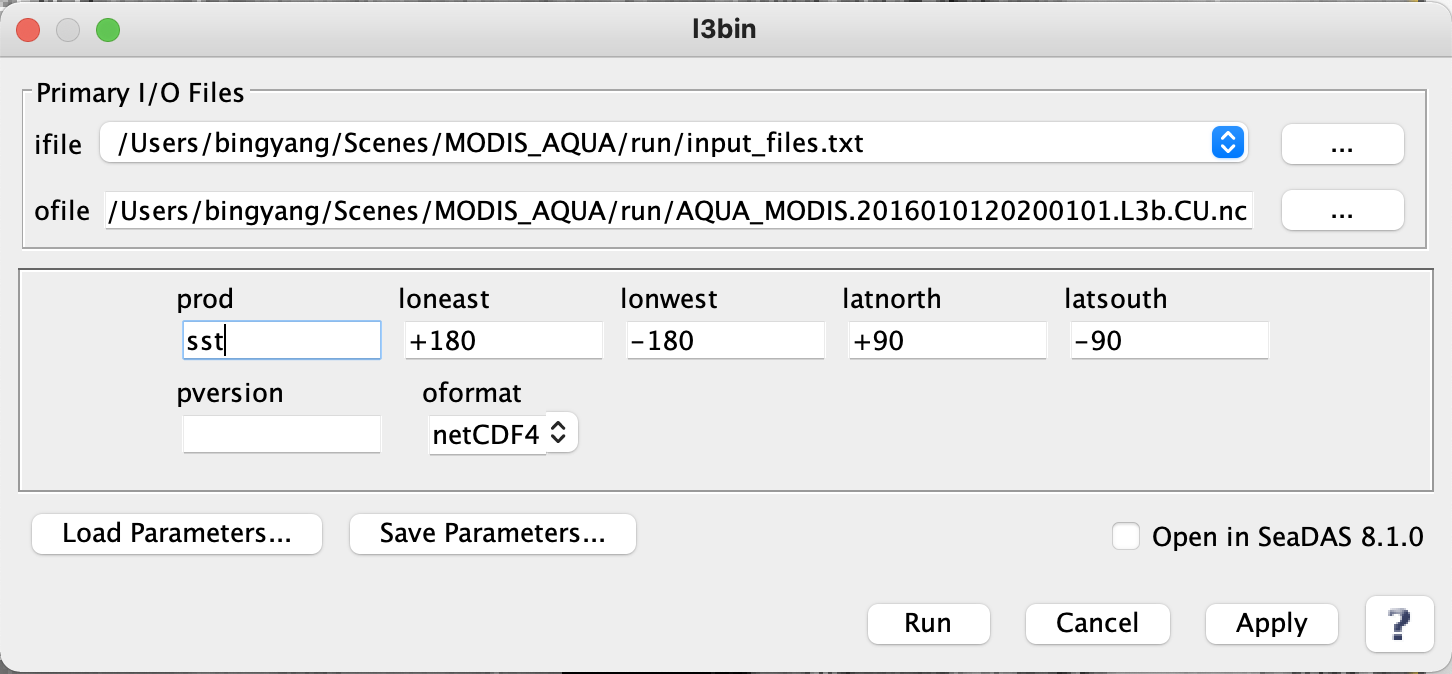This screenshot has width=1452, height=674.
Task: Click the empty pversion text field
Action: [x=281, y=433]
